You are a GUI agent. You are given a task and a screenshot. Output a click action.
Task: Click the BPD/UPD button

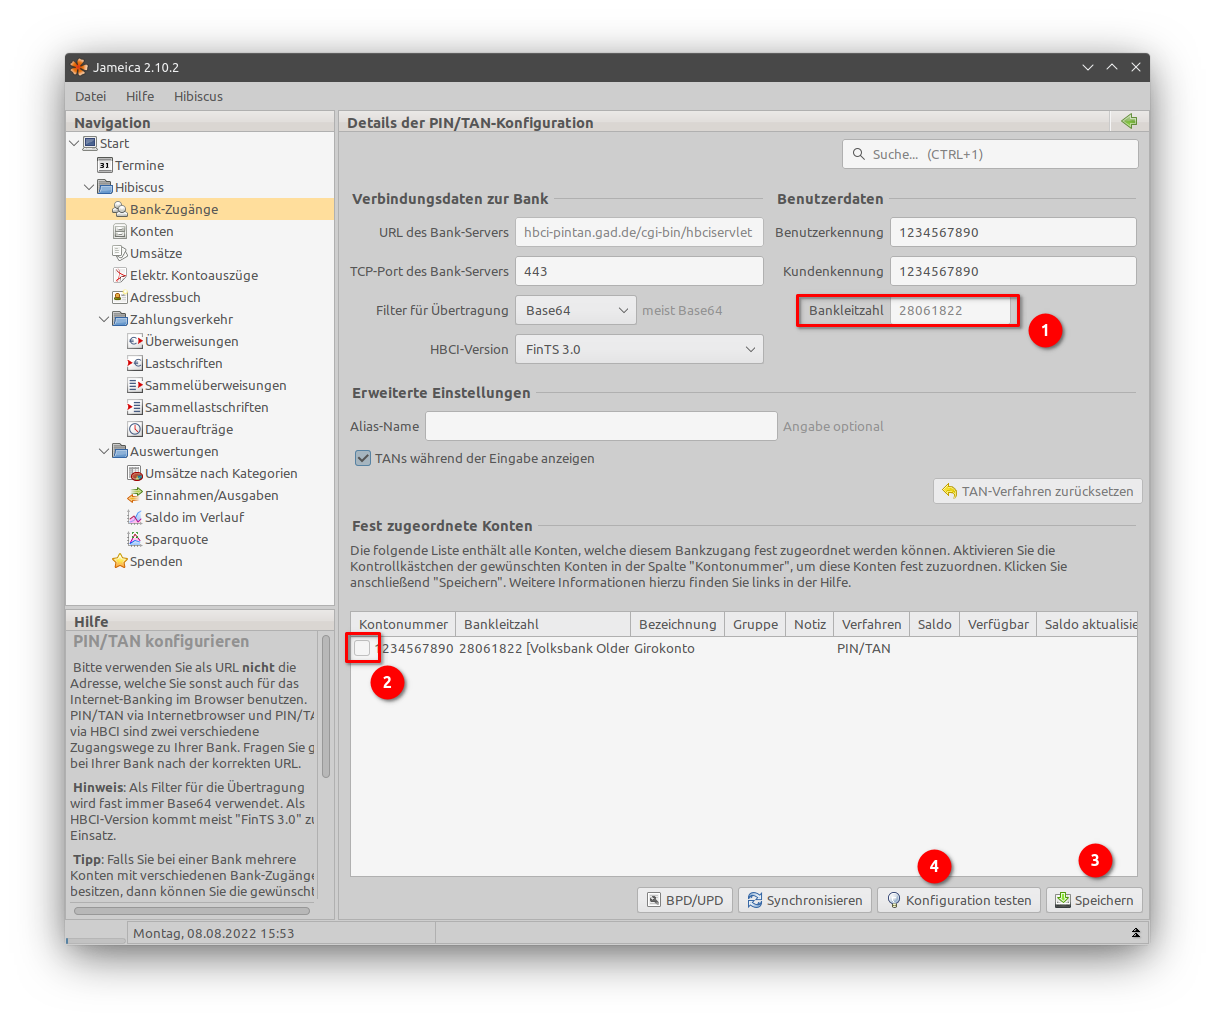685,900
